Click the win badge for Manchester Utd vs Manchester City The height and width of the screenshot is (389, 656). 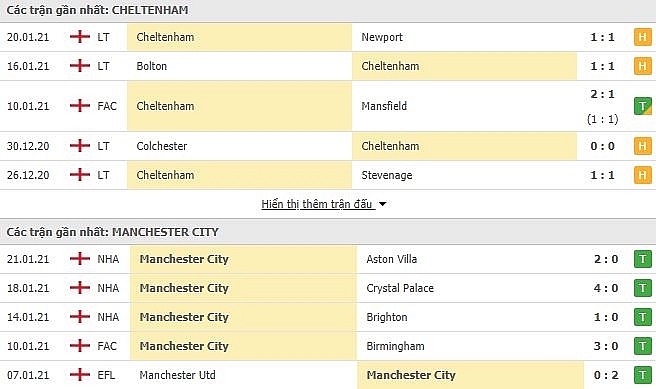(x=643, y=375)
